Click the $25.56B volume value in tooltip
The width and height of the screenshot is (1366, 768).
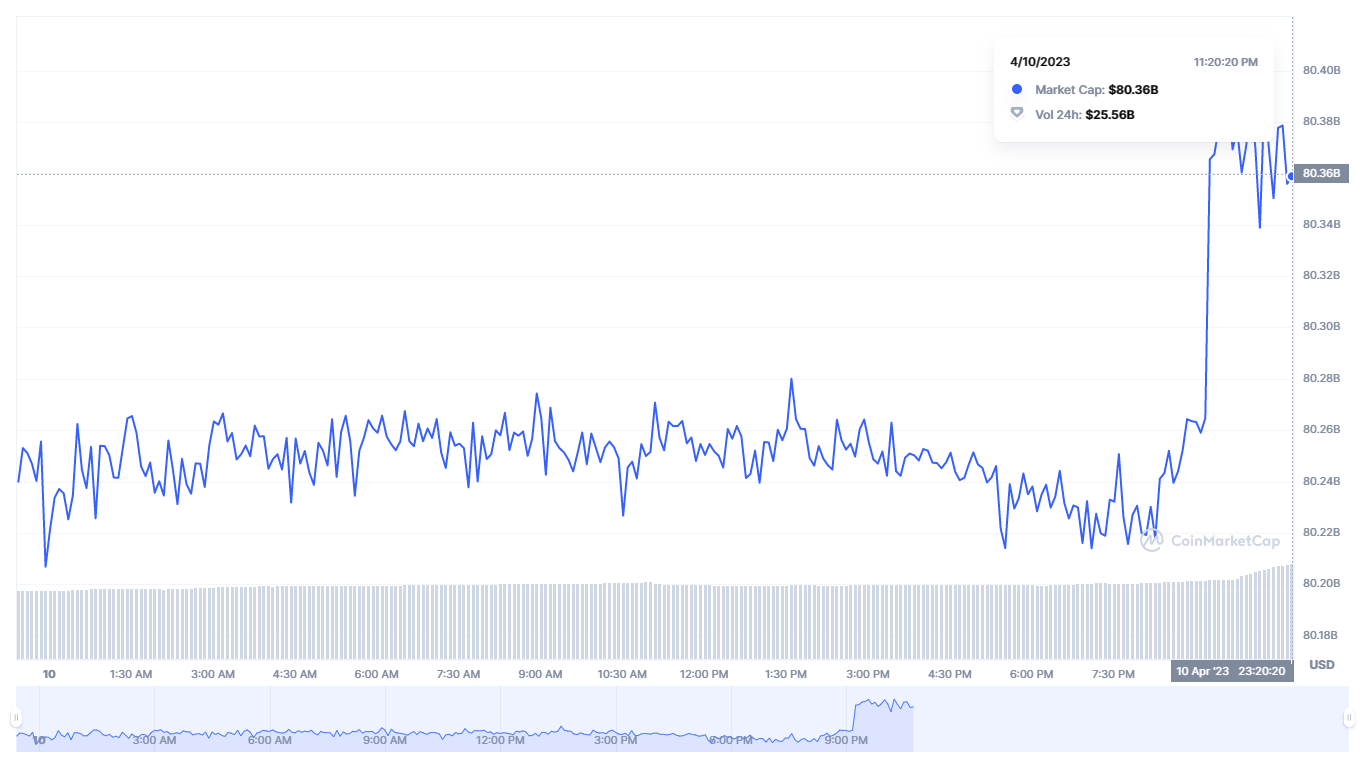point(1110,115)
